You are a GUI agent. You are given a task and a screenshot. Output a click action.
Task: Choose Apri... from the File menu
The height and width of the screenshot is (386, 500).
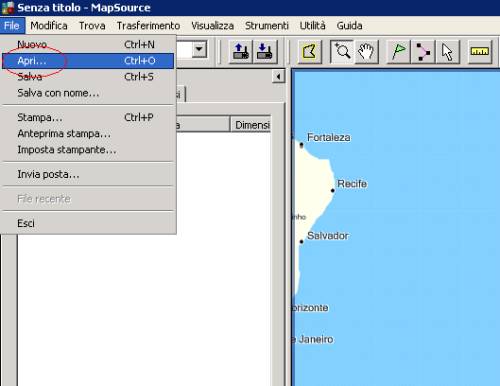tap(88, 61)
